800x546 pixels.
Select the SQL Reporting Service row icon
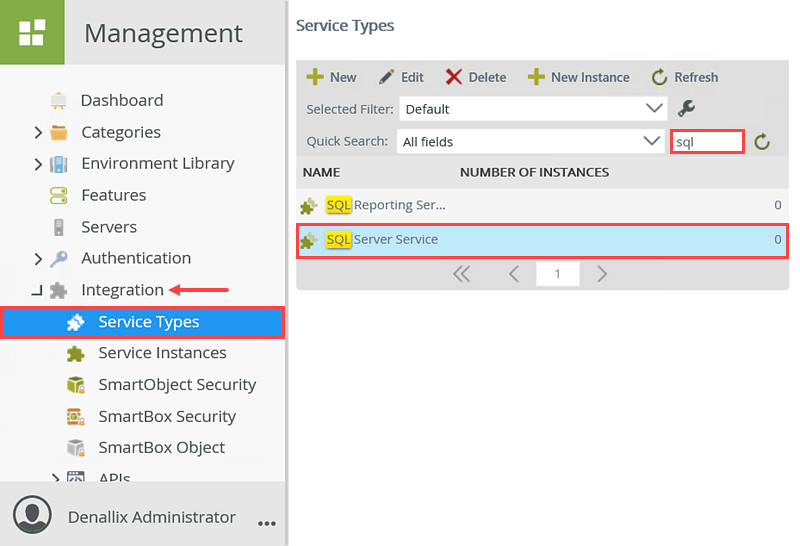(x=309, y=206)
